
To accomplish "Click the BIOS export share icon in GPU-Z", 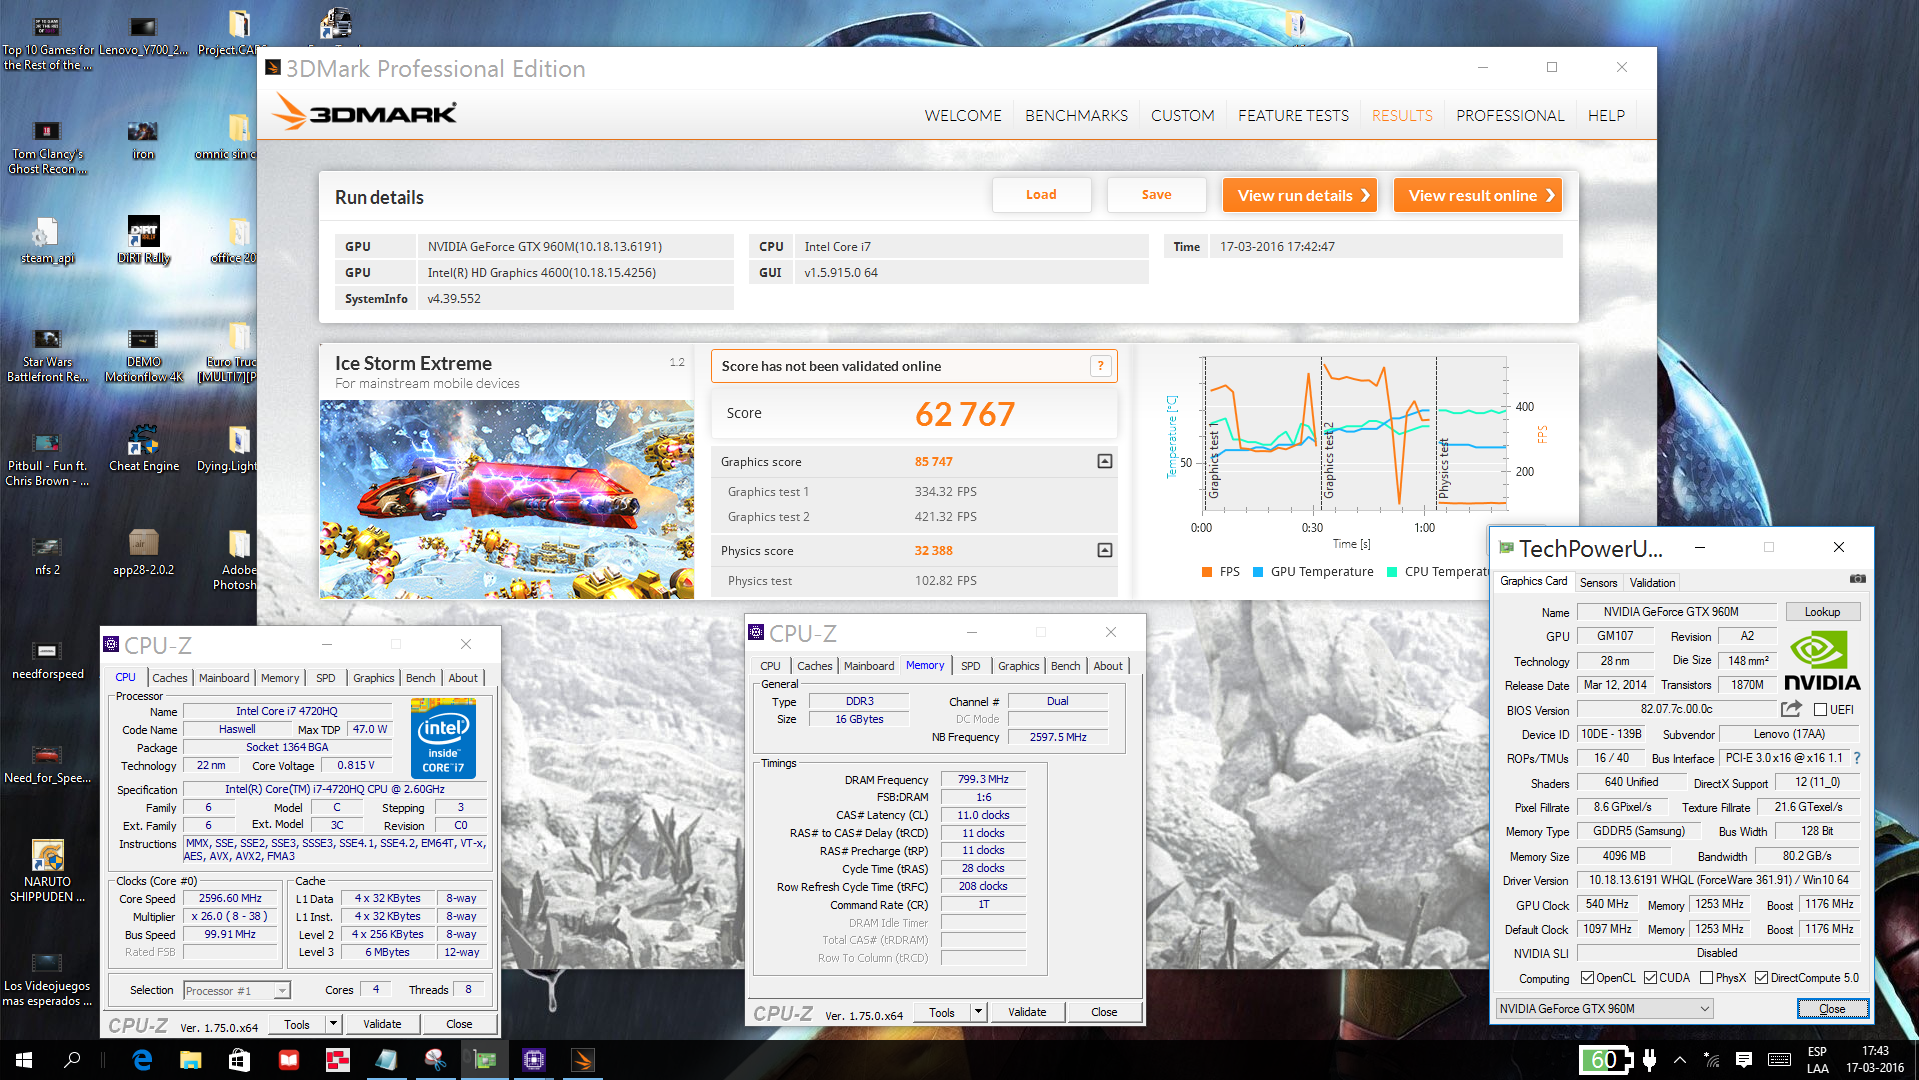I will [1791, 709].
